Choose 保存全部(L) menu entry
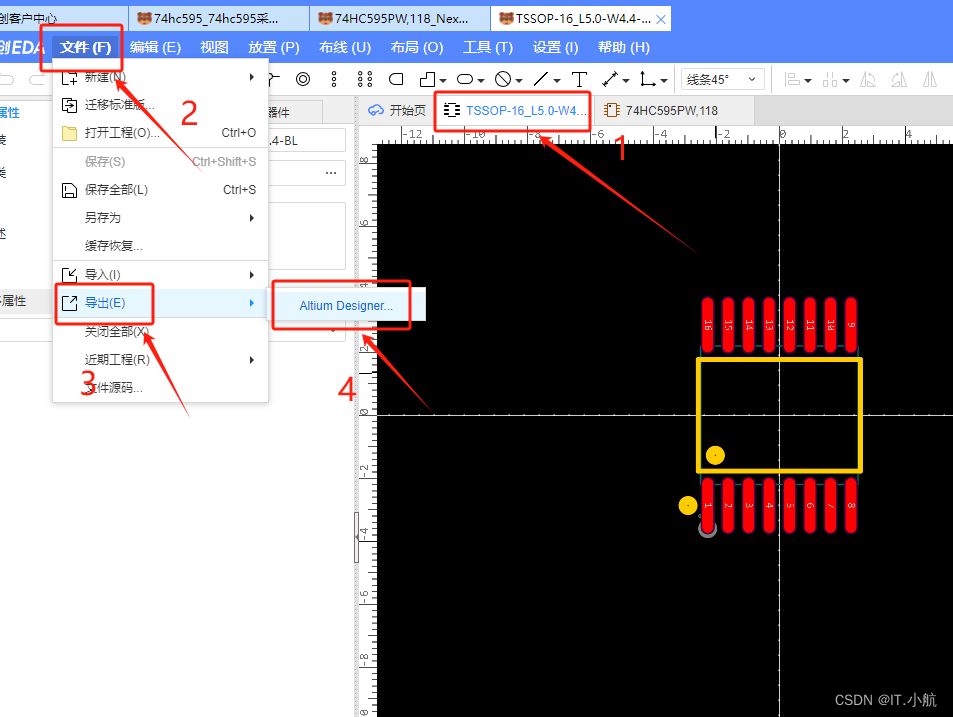 (x=160, y=190)
